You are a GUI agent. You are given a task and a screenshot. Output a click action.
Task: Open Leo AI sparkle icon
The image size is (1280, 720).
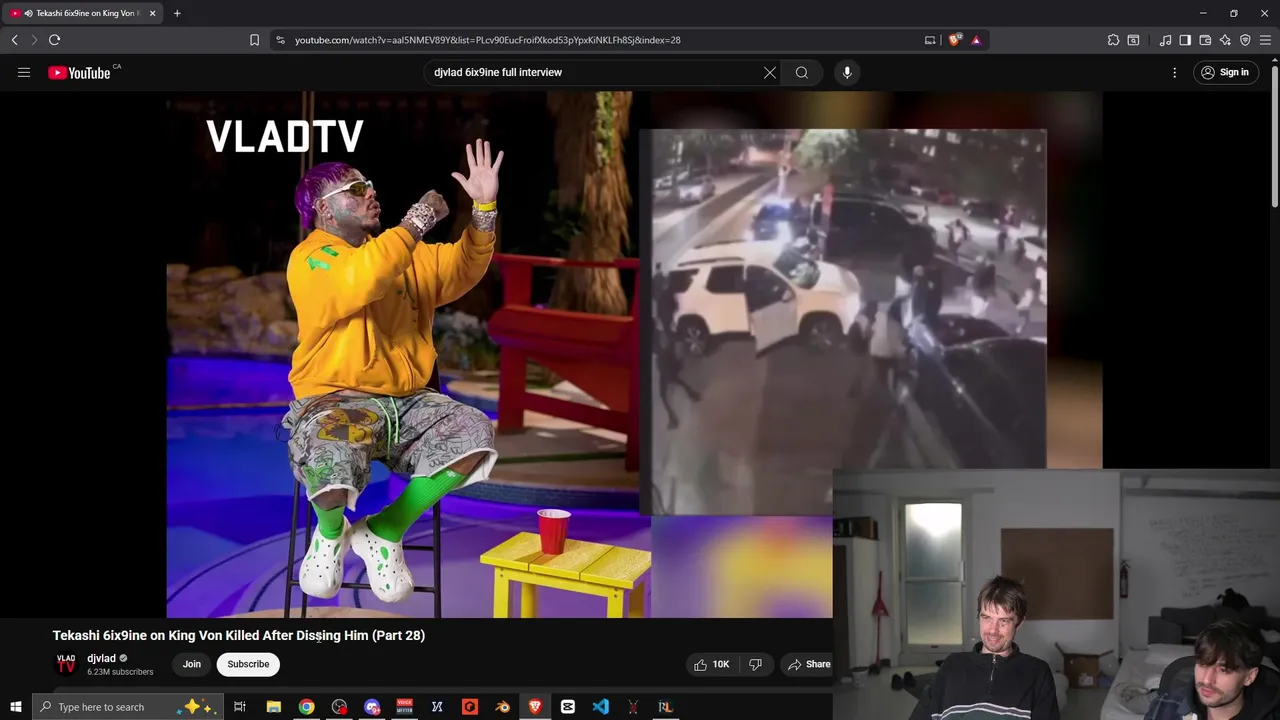click(x=1225, y=40)
